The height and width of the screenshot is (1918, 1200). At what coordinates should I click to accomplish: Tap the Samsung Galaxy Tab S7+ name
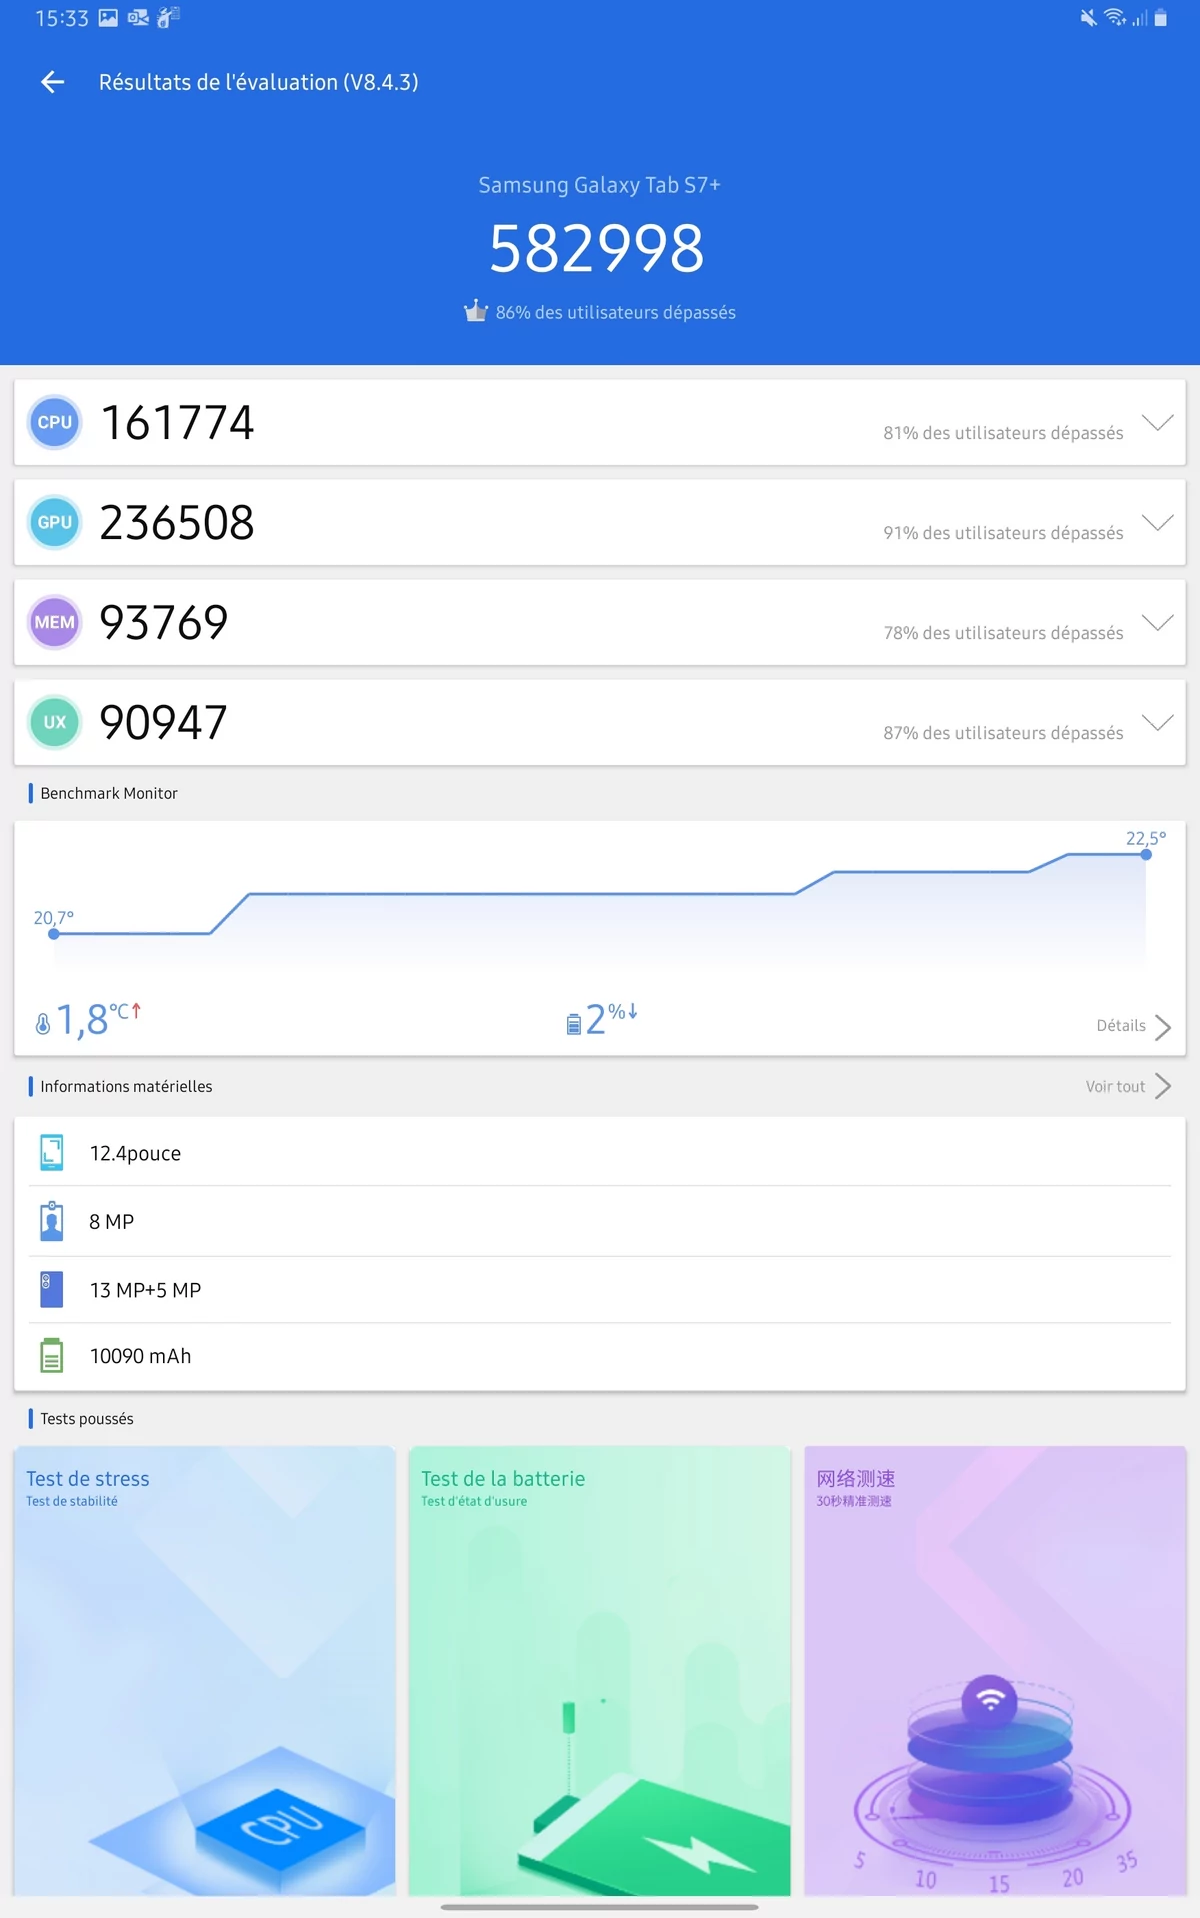click(599, 185)
